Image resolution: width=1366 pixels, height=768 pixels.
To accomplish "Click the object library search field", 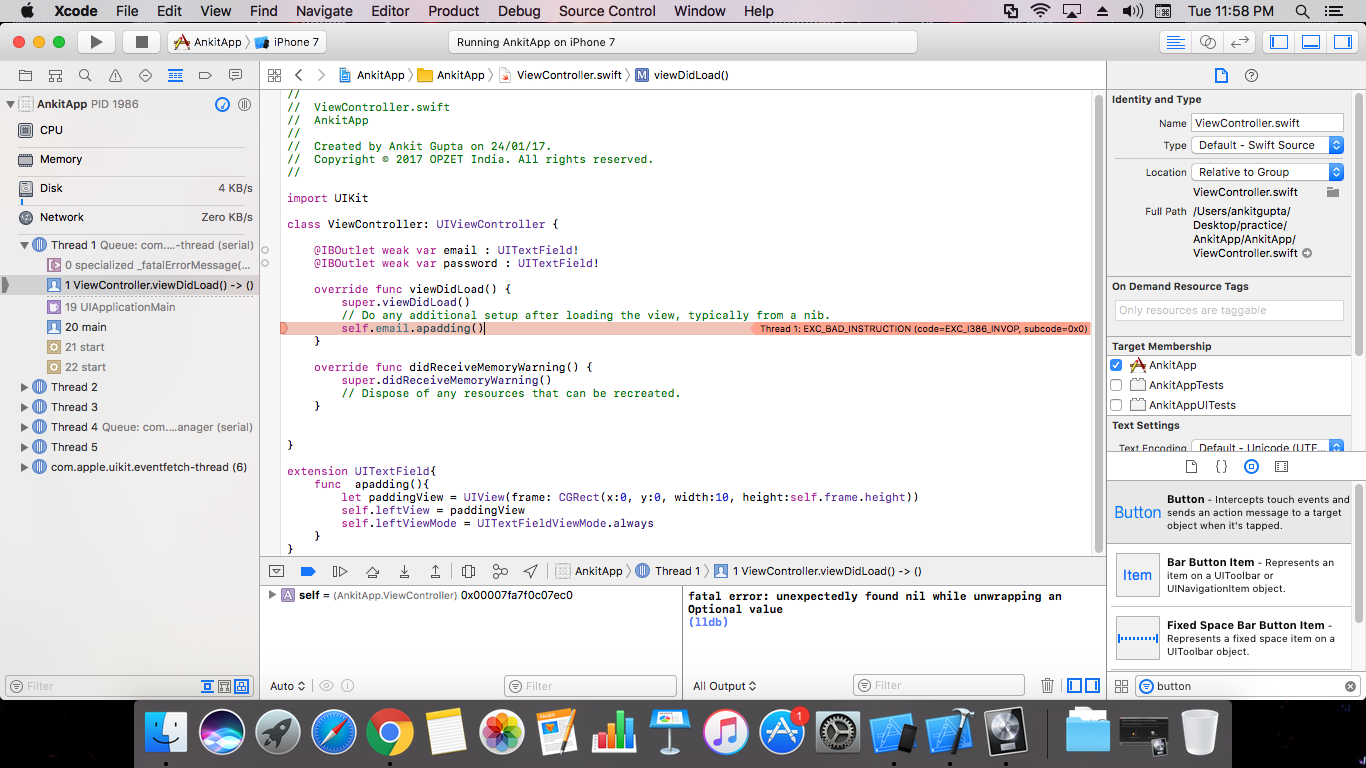I will (x=1248, y=686).
